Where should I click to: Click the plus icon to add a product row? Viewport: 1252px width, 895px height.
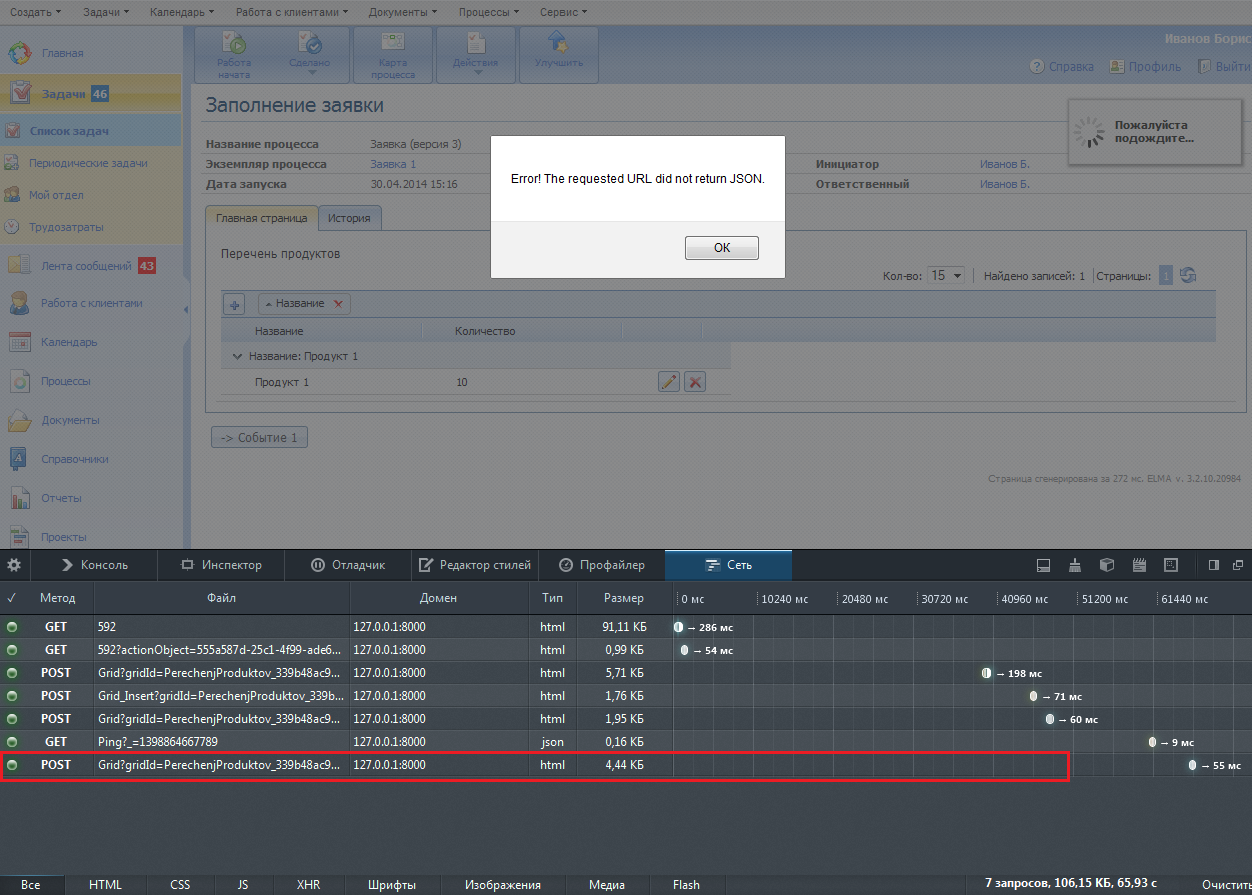tap(233, 304)
